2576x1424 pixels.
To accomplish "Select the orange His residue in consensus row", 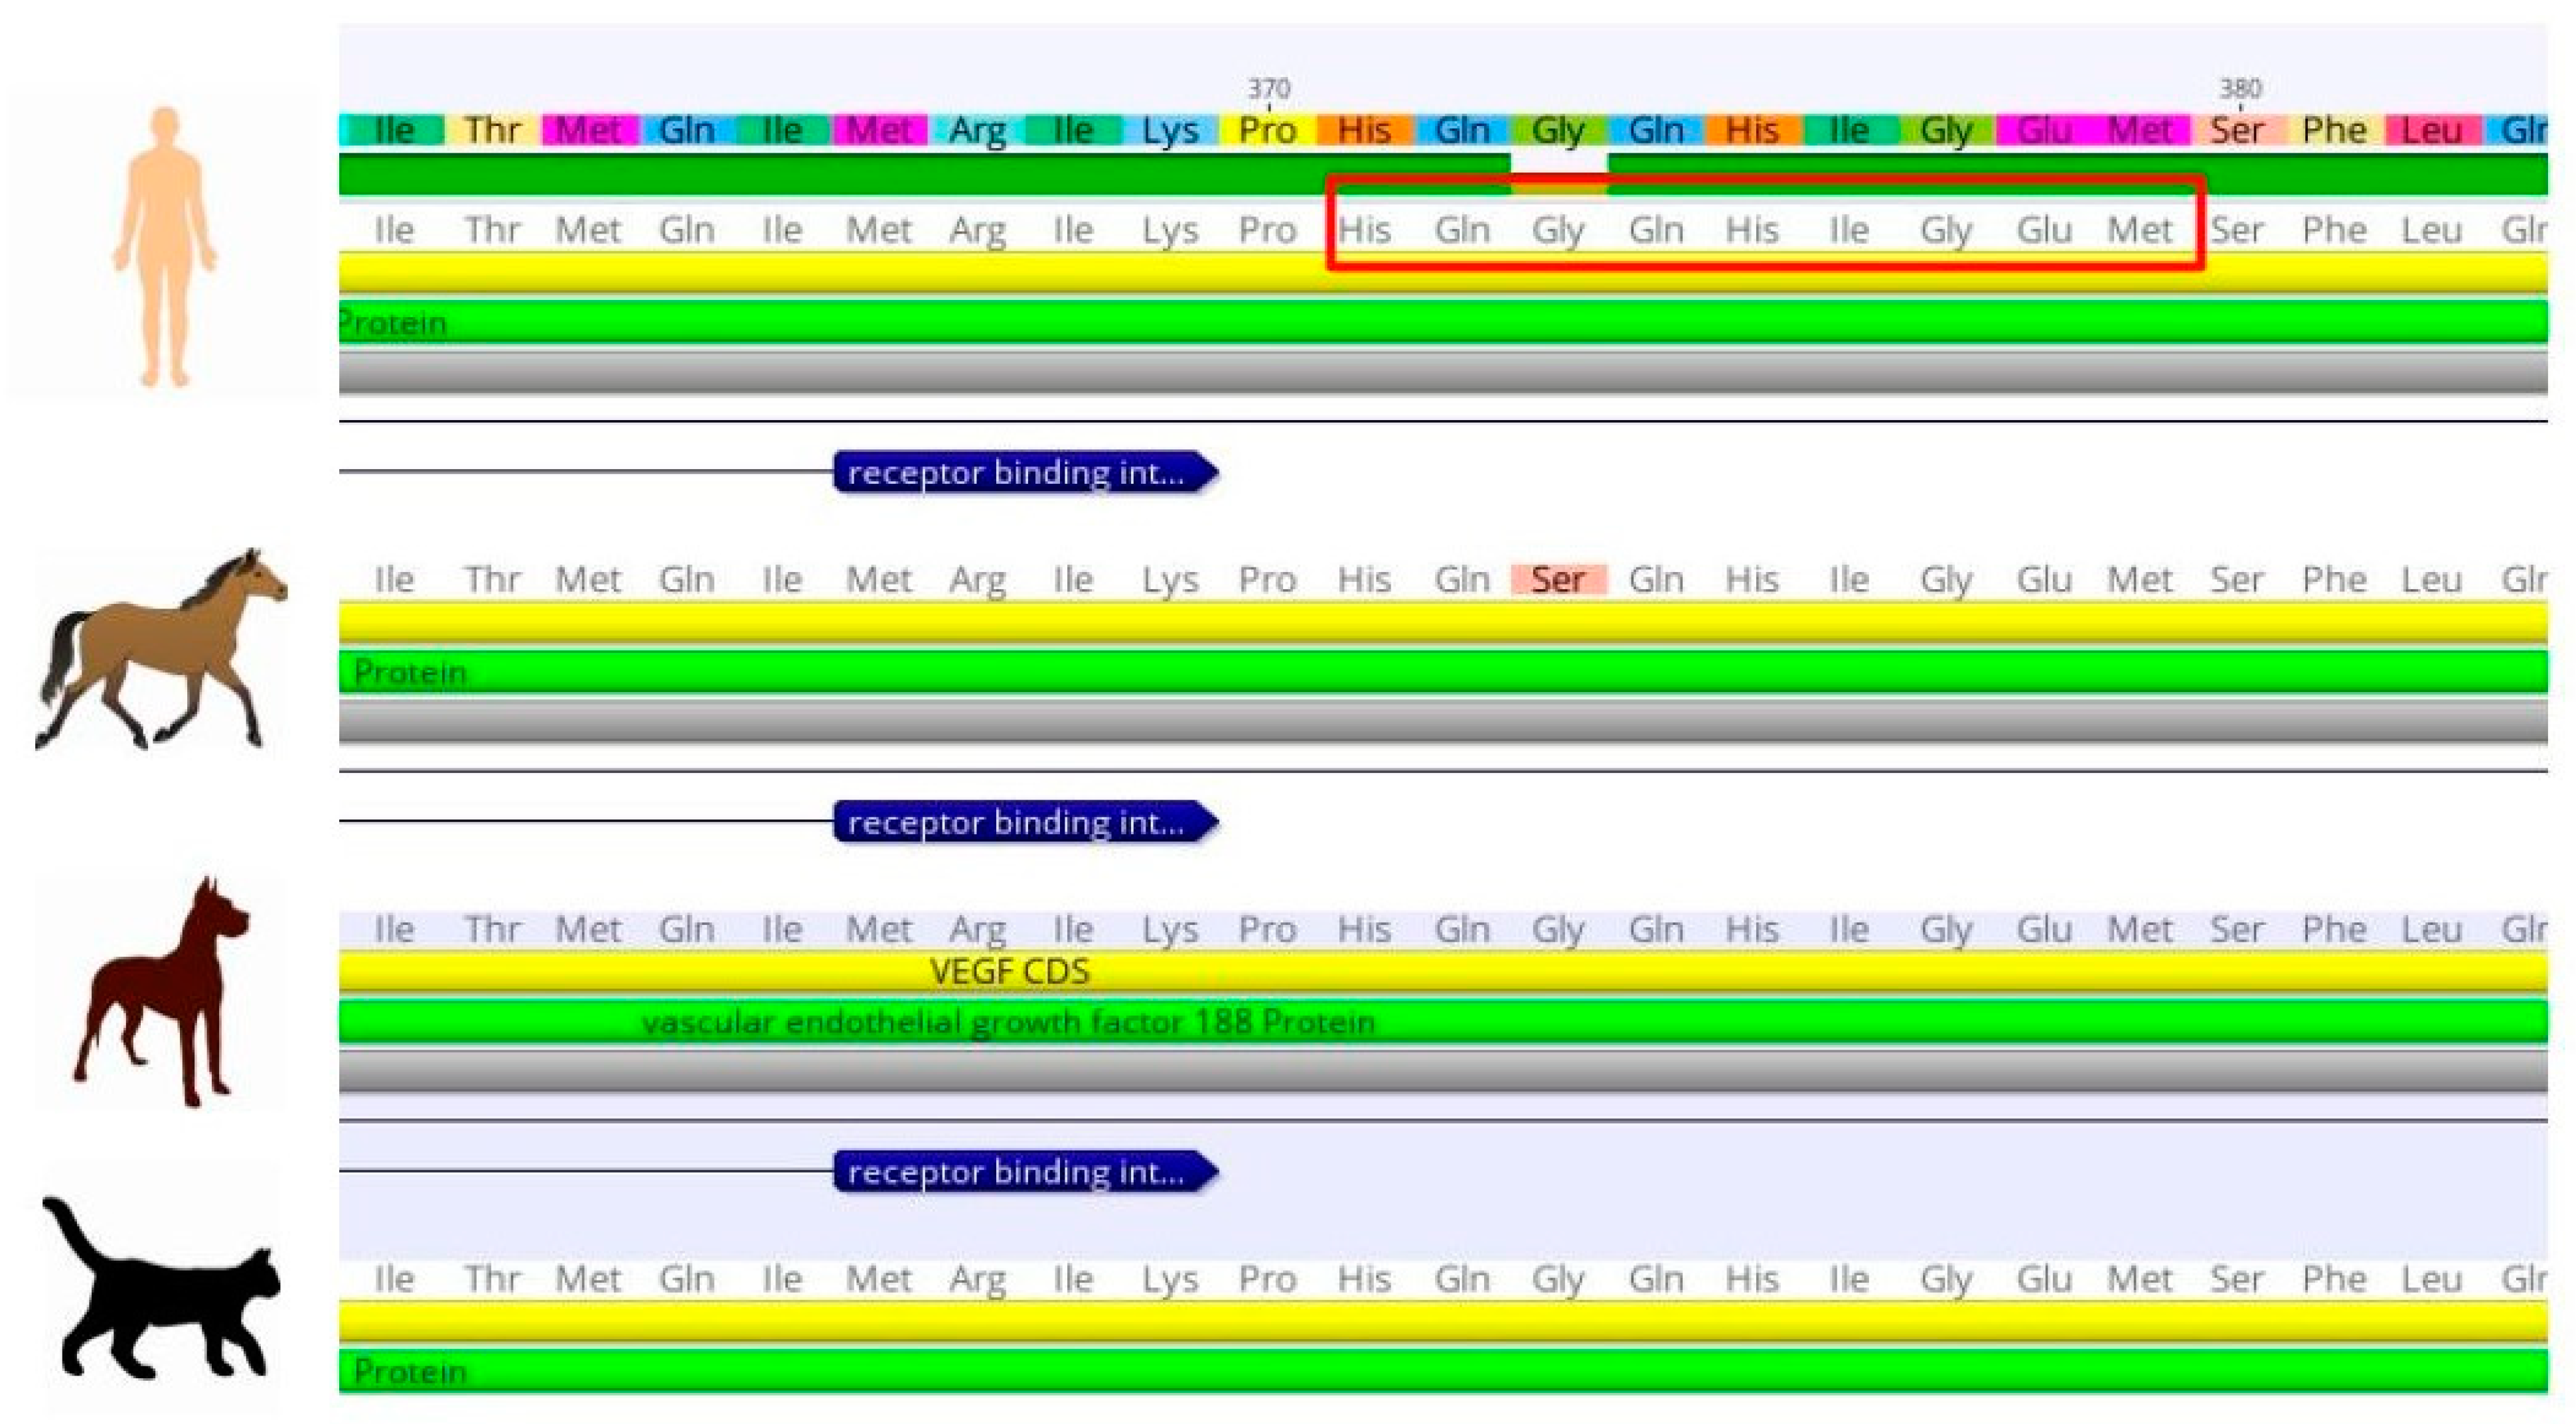I will (x=1364, y=131).
